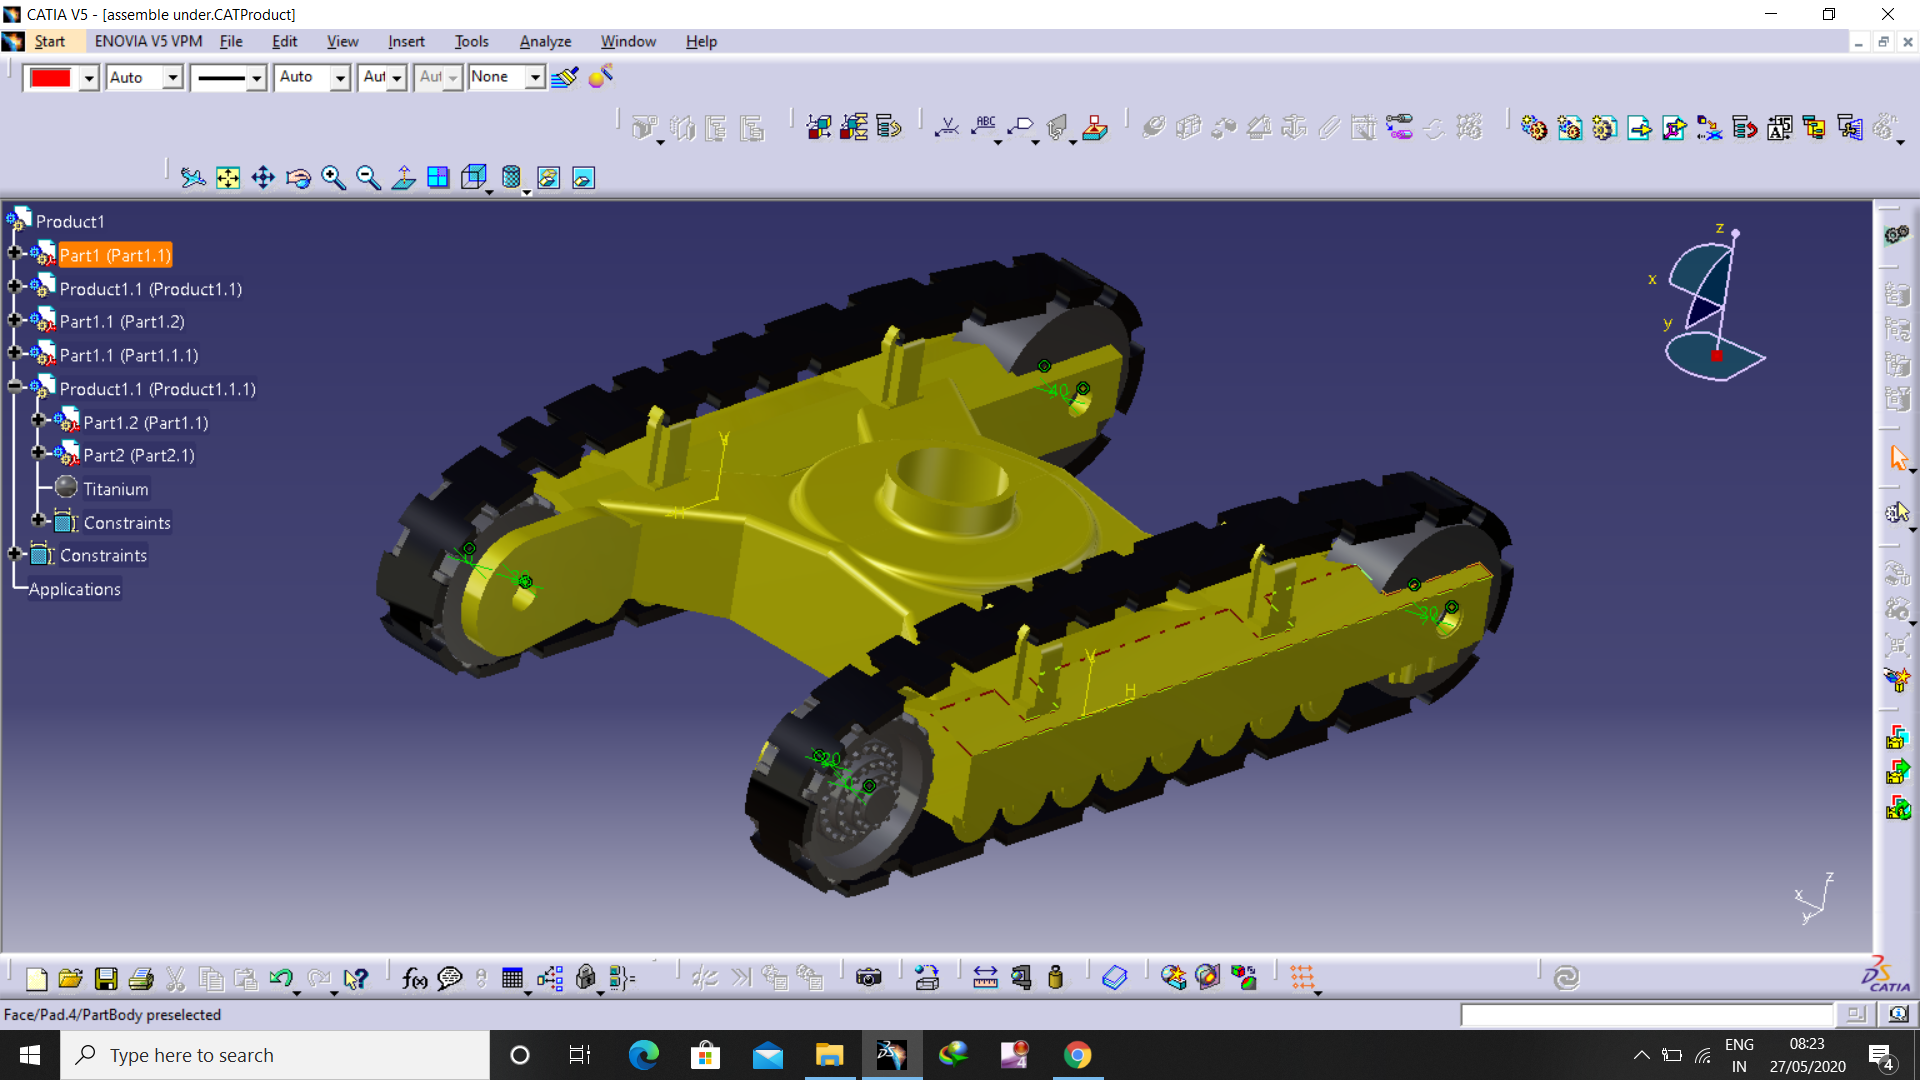Click the red color swatch

point(50,77)
